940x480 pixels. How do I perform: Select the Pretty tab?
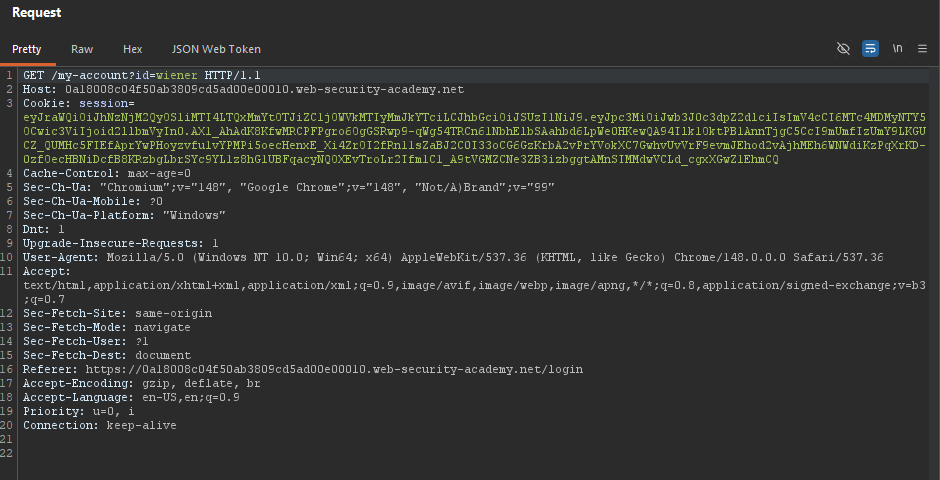27,49
